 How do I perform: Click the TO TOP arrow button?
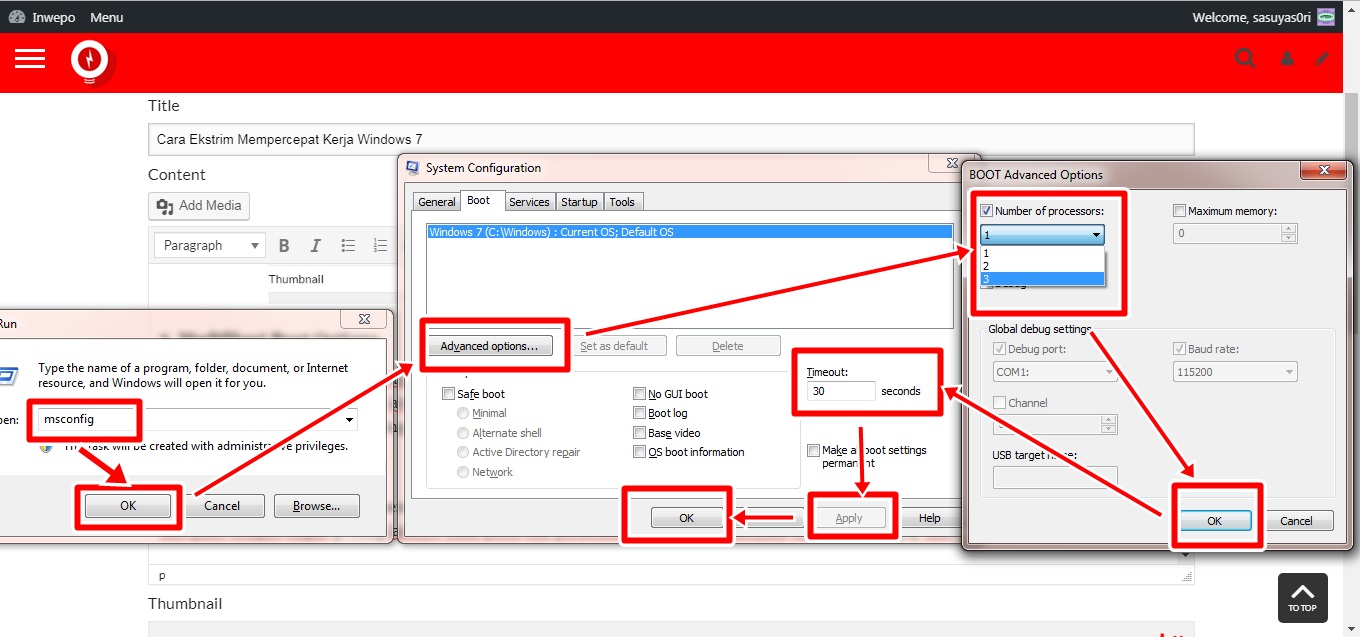pyautogui.click(x=1302, y=597)
